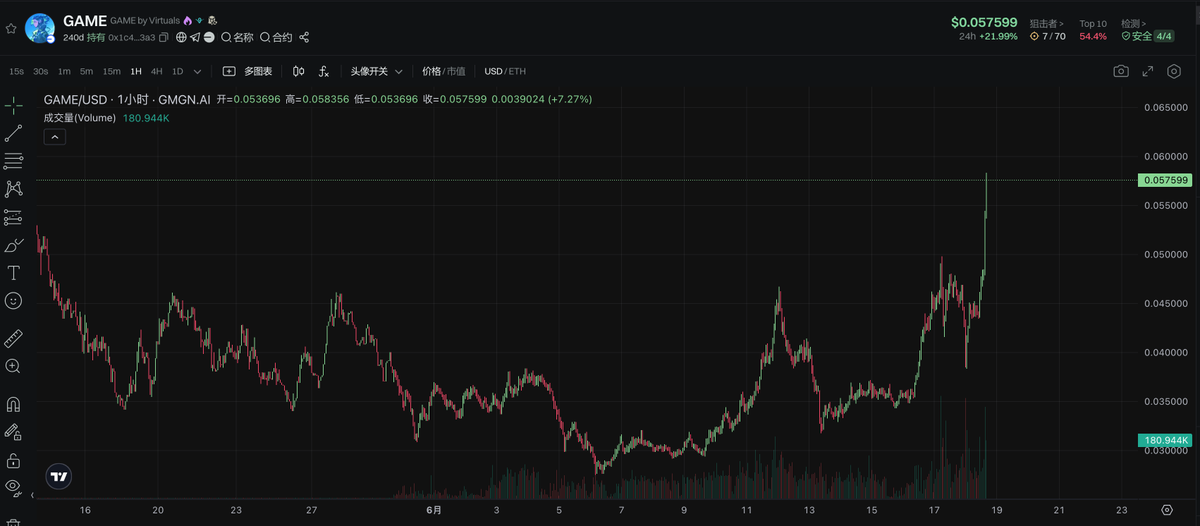
Task: Open the 检测 security check link
Action: 1134,23
